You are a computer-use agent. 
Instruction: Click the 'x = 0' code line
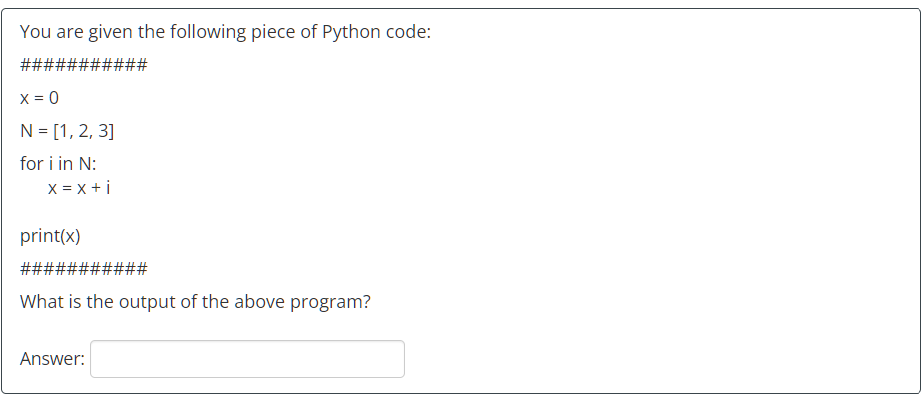pyautogui.click(x=39, y=98)
